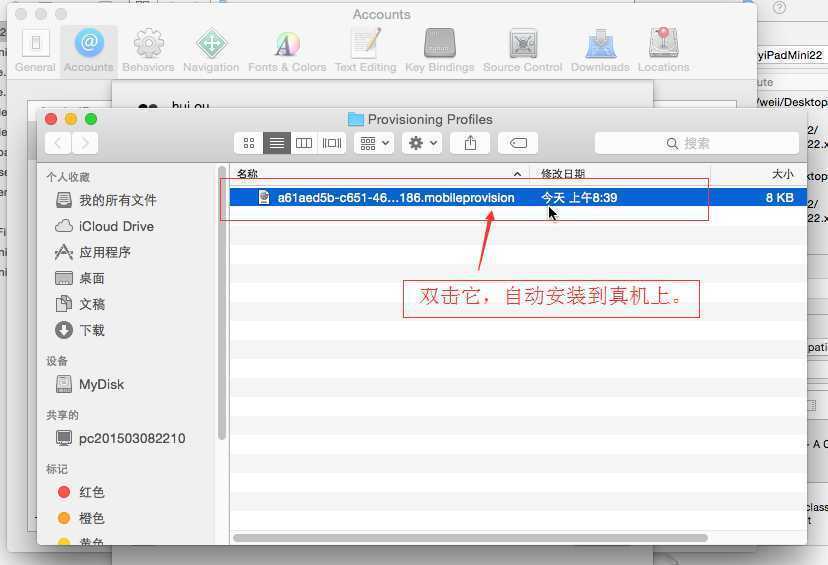The width and height of the screenshot is (828, 565).
Task: Click the Provisioning Profiles folder title icon
Action: pos(356,119)
